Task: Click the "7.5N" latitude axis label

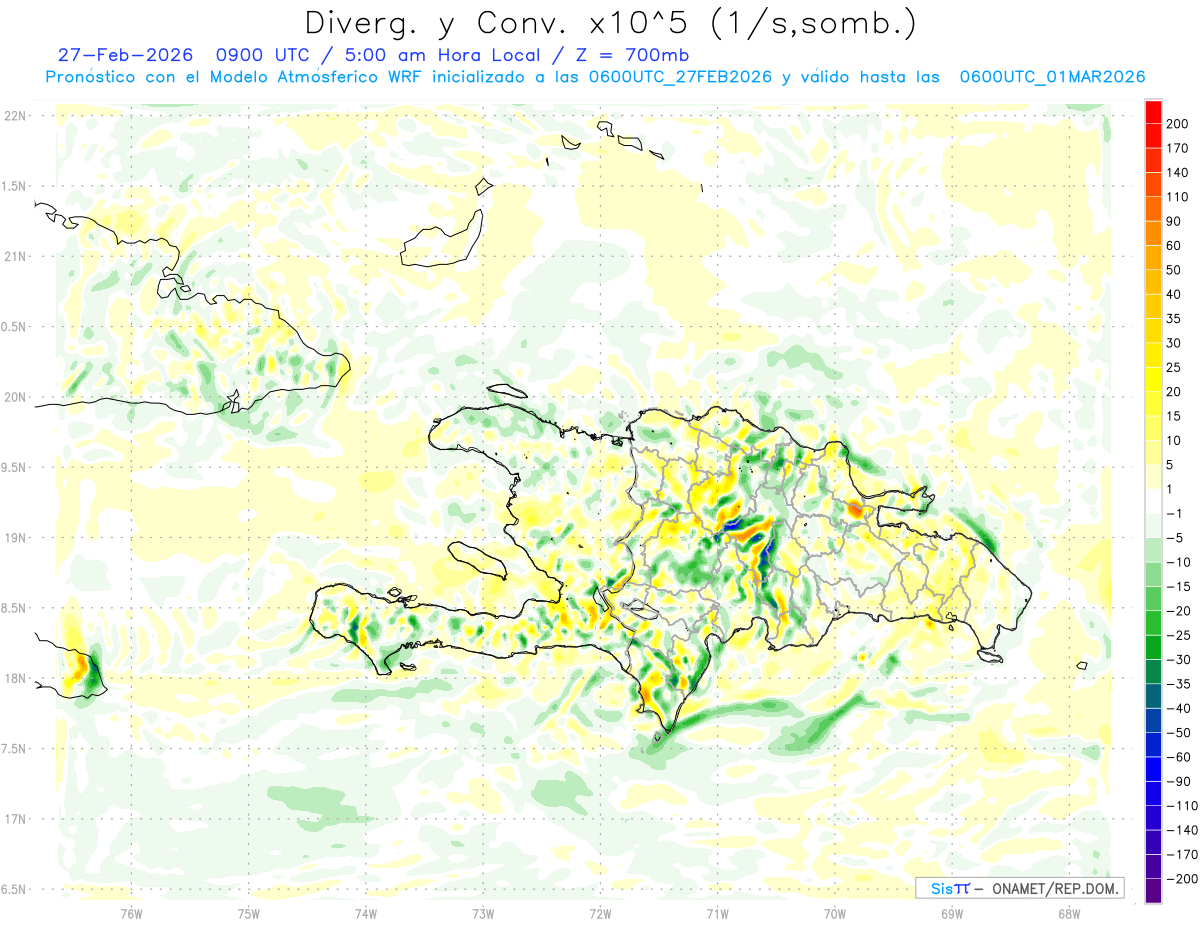Action: tap(15, 749)
